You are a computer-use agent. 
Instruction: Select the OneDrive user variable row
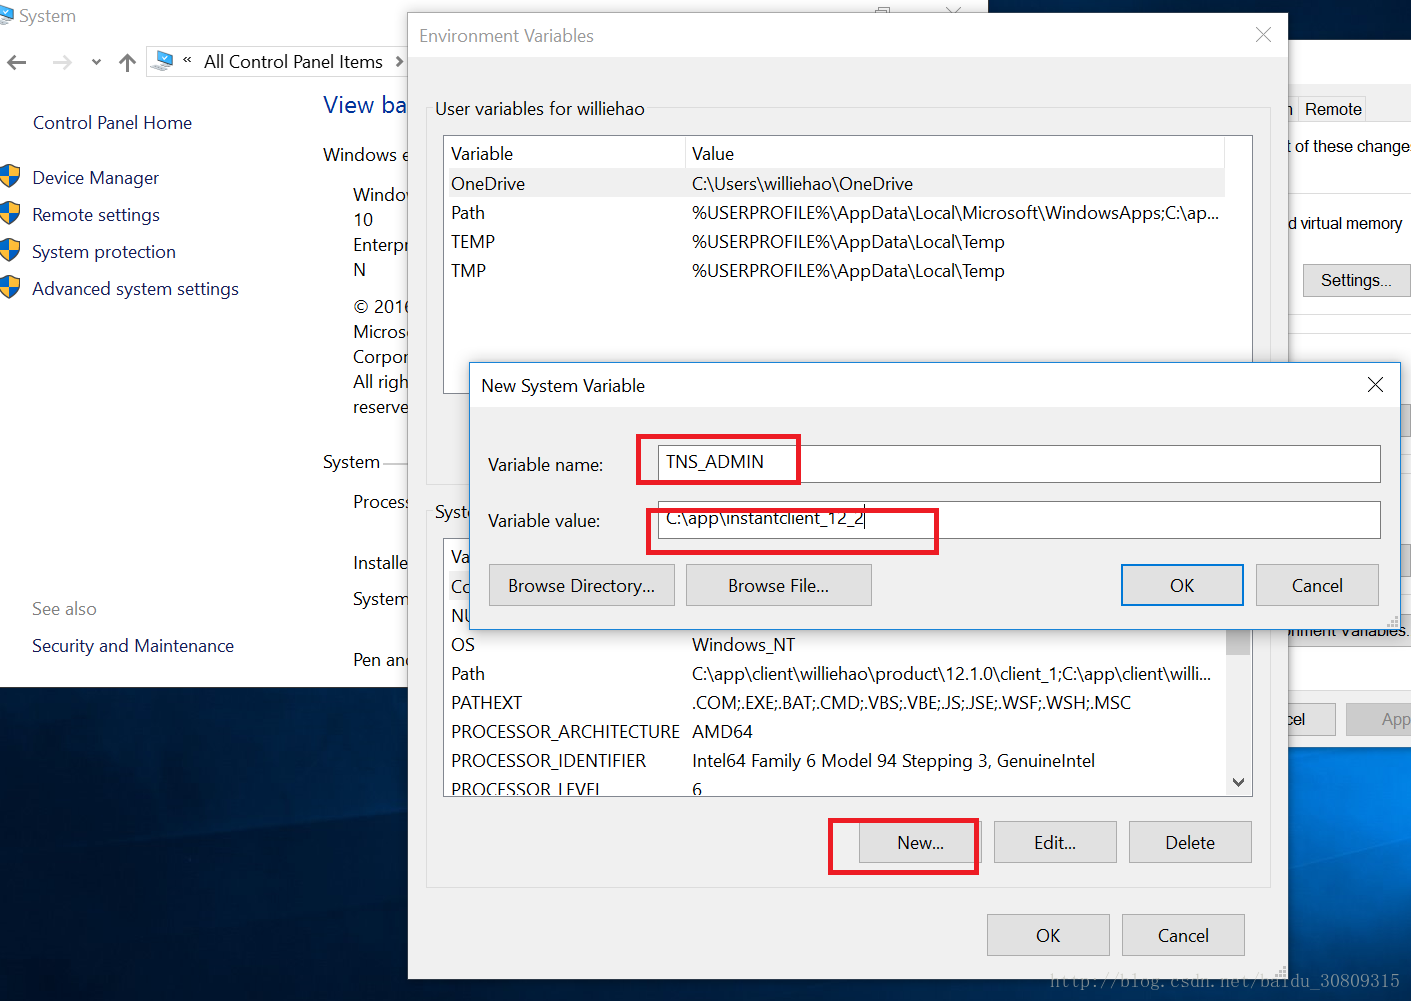pos(835,183)
